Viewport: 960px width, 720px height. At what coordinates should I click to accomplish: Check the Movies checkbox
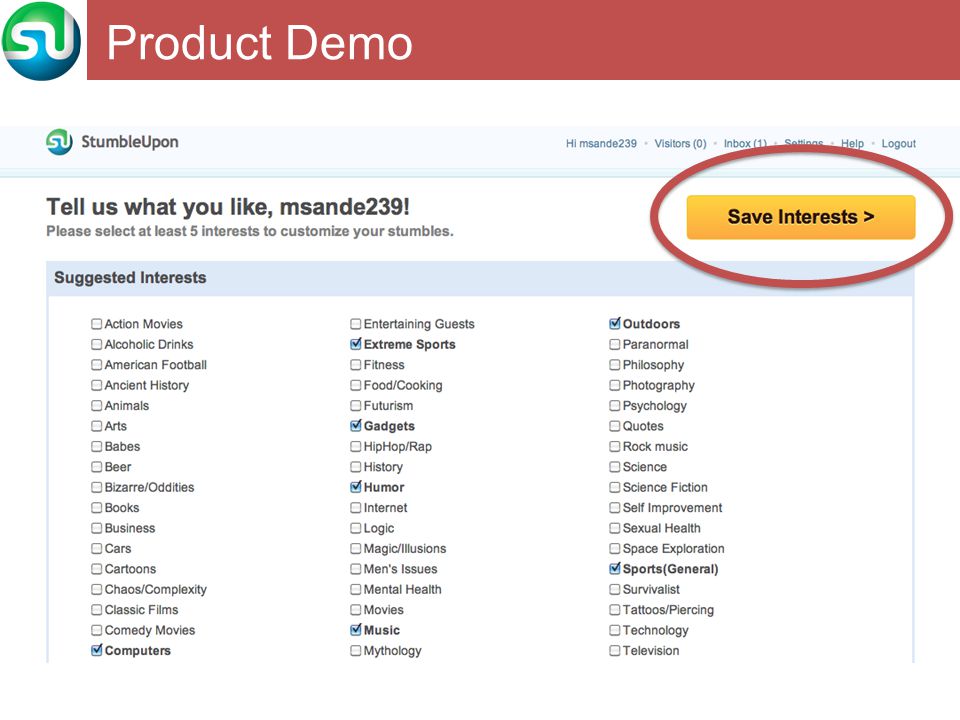point(356,610)
